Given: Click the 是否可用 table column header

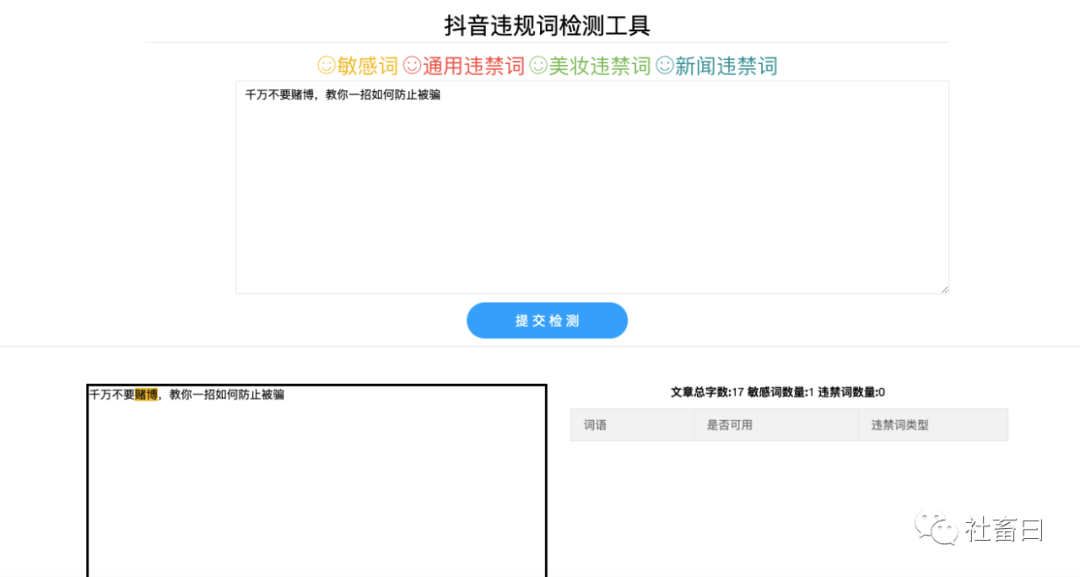Looking at the screenshot, I should pyautogui.click(x=776, y=425).
